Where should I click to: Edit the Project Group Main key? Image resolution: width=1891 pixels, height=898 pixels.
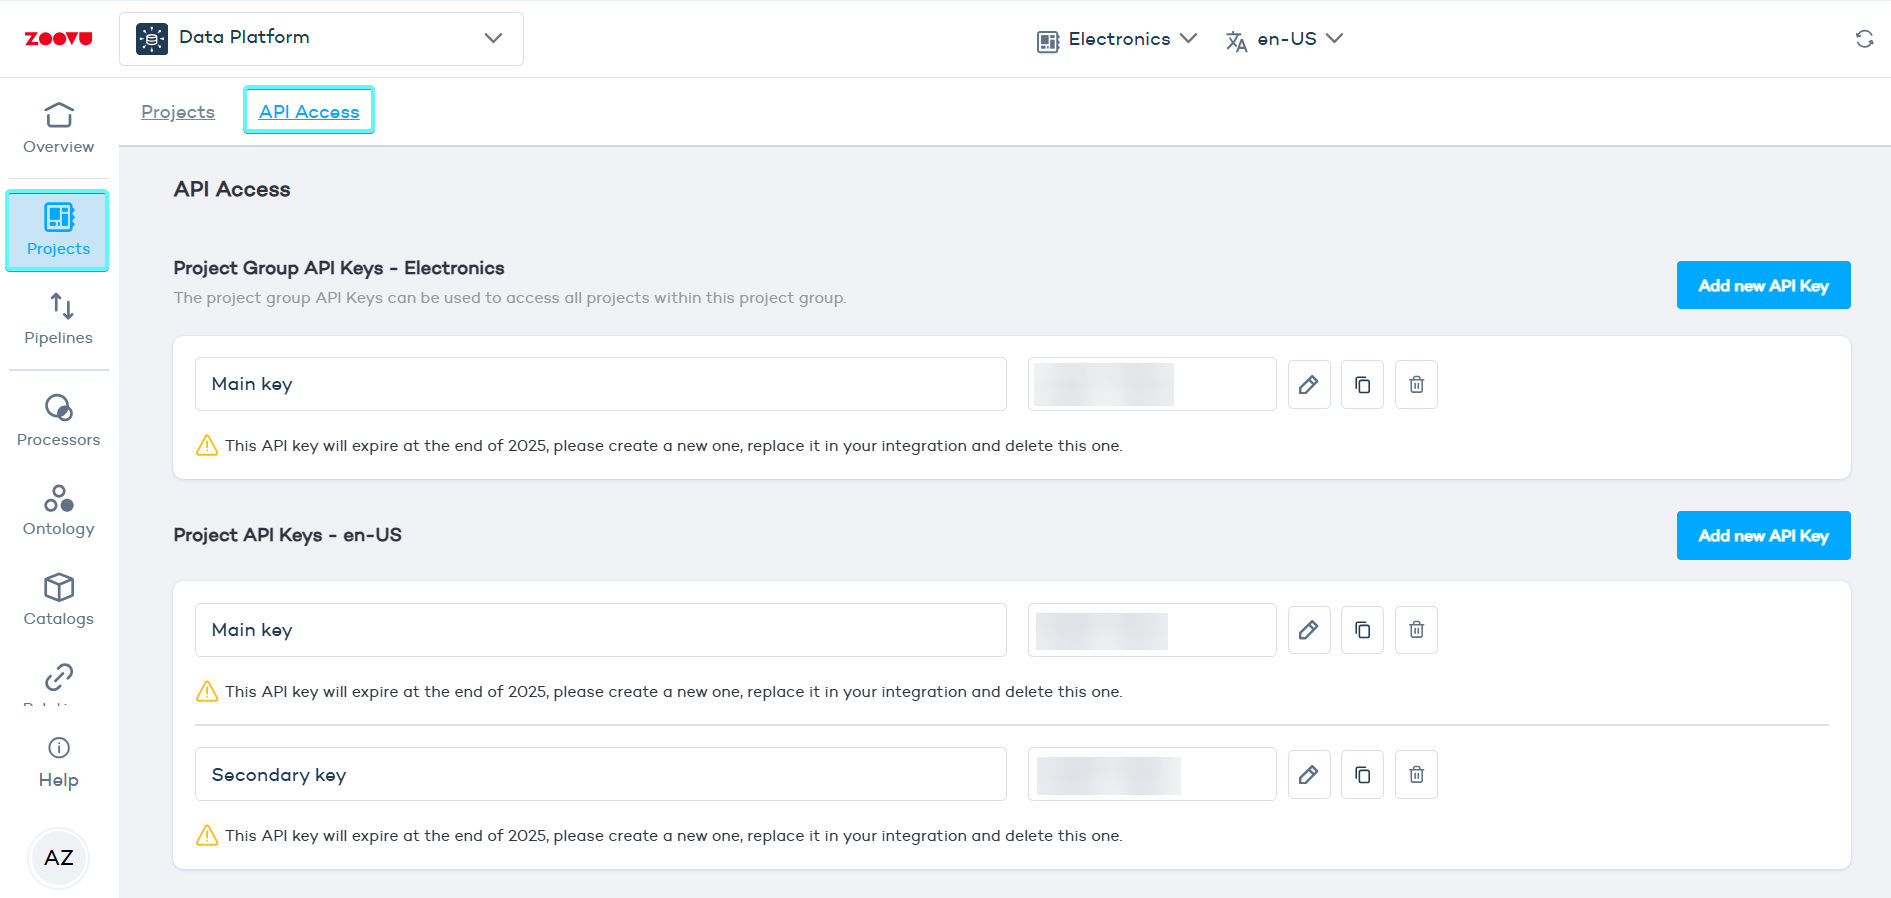click(x=1308, y=385)
